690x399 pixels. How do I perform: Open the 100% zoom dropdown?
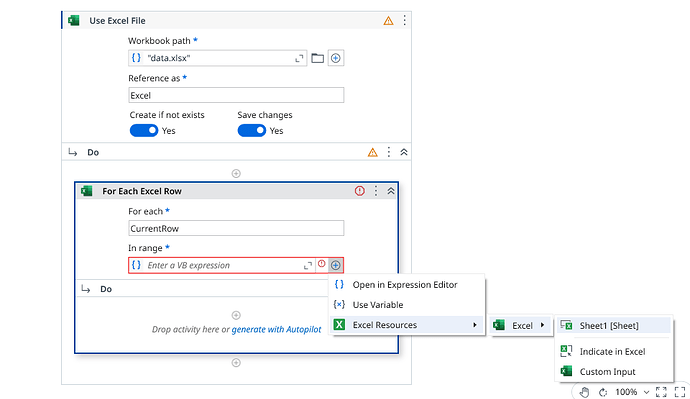632,392
